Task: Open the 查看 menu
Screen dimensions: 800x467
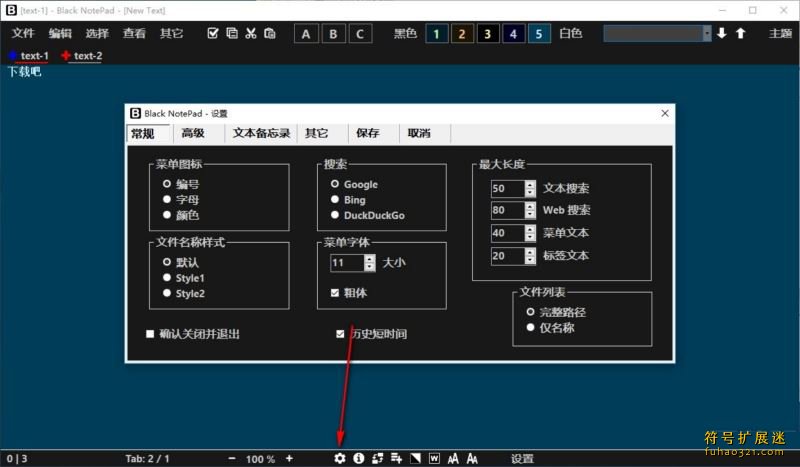Action: pos(134,33)
